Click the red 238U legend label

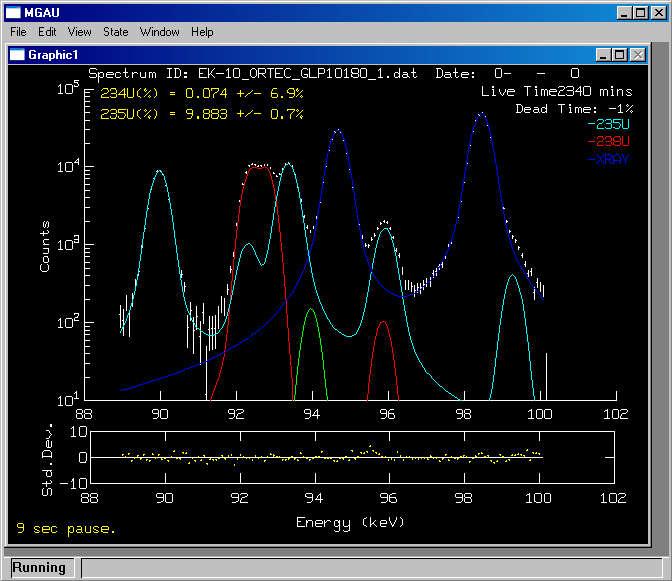point(608,141)
